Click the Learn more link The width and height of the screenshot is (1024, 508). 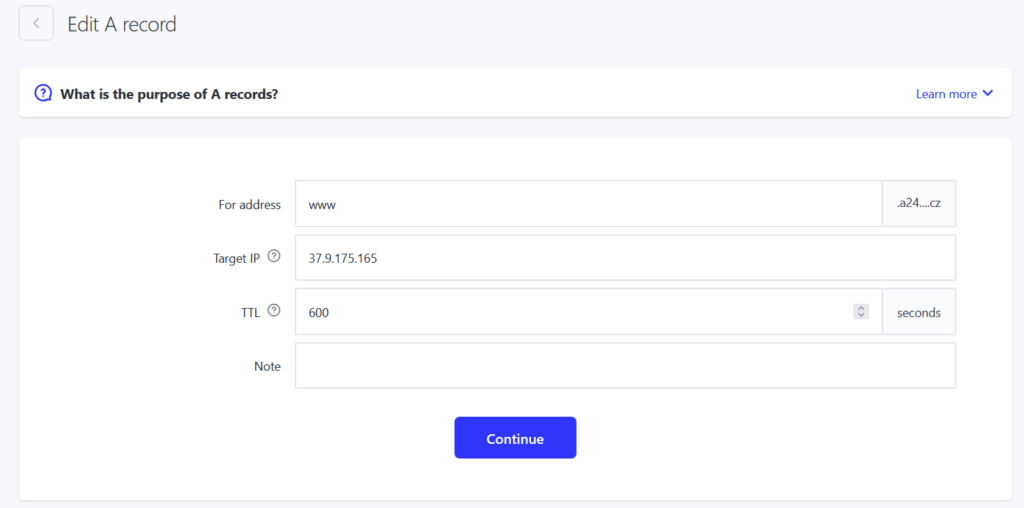pos(946,94)
